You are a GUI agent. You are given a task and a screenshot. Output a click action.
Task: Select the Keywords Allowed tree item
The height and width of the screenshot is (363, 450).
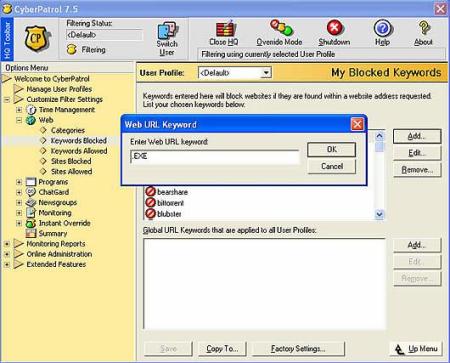[x=79, y=151]
